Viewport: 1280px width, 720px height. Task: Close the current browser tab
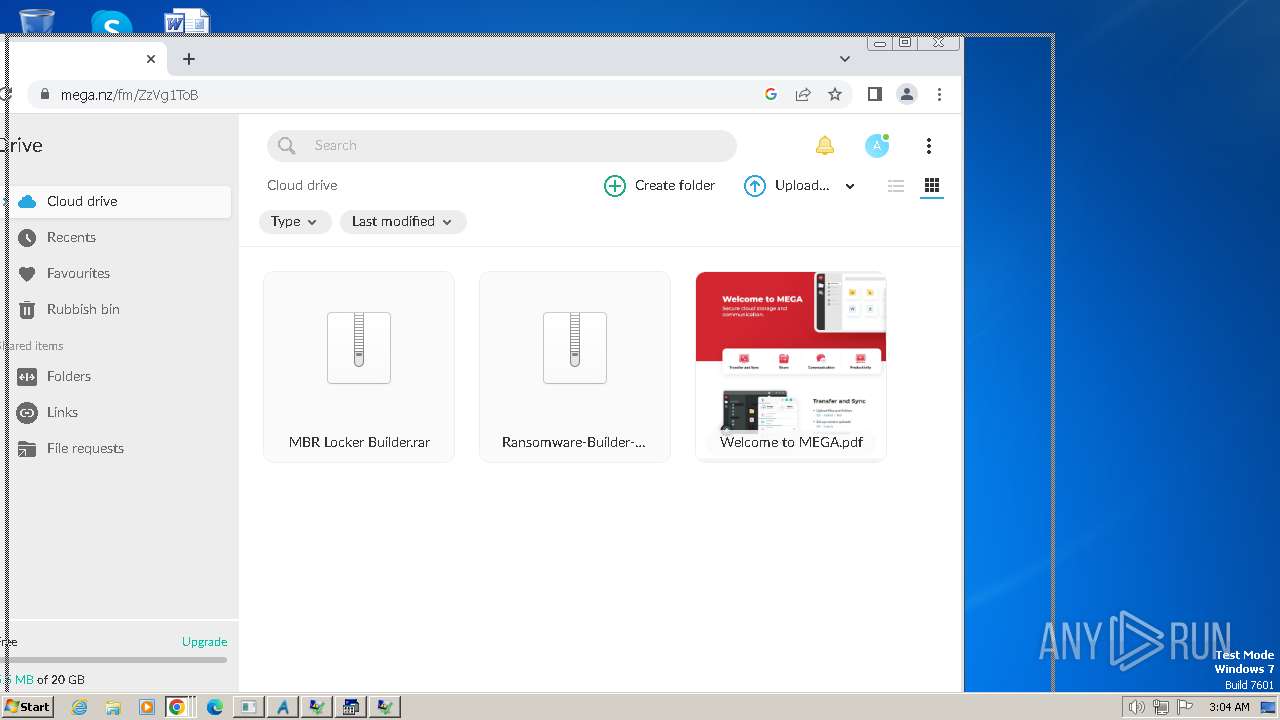click(x=151, y=59)
